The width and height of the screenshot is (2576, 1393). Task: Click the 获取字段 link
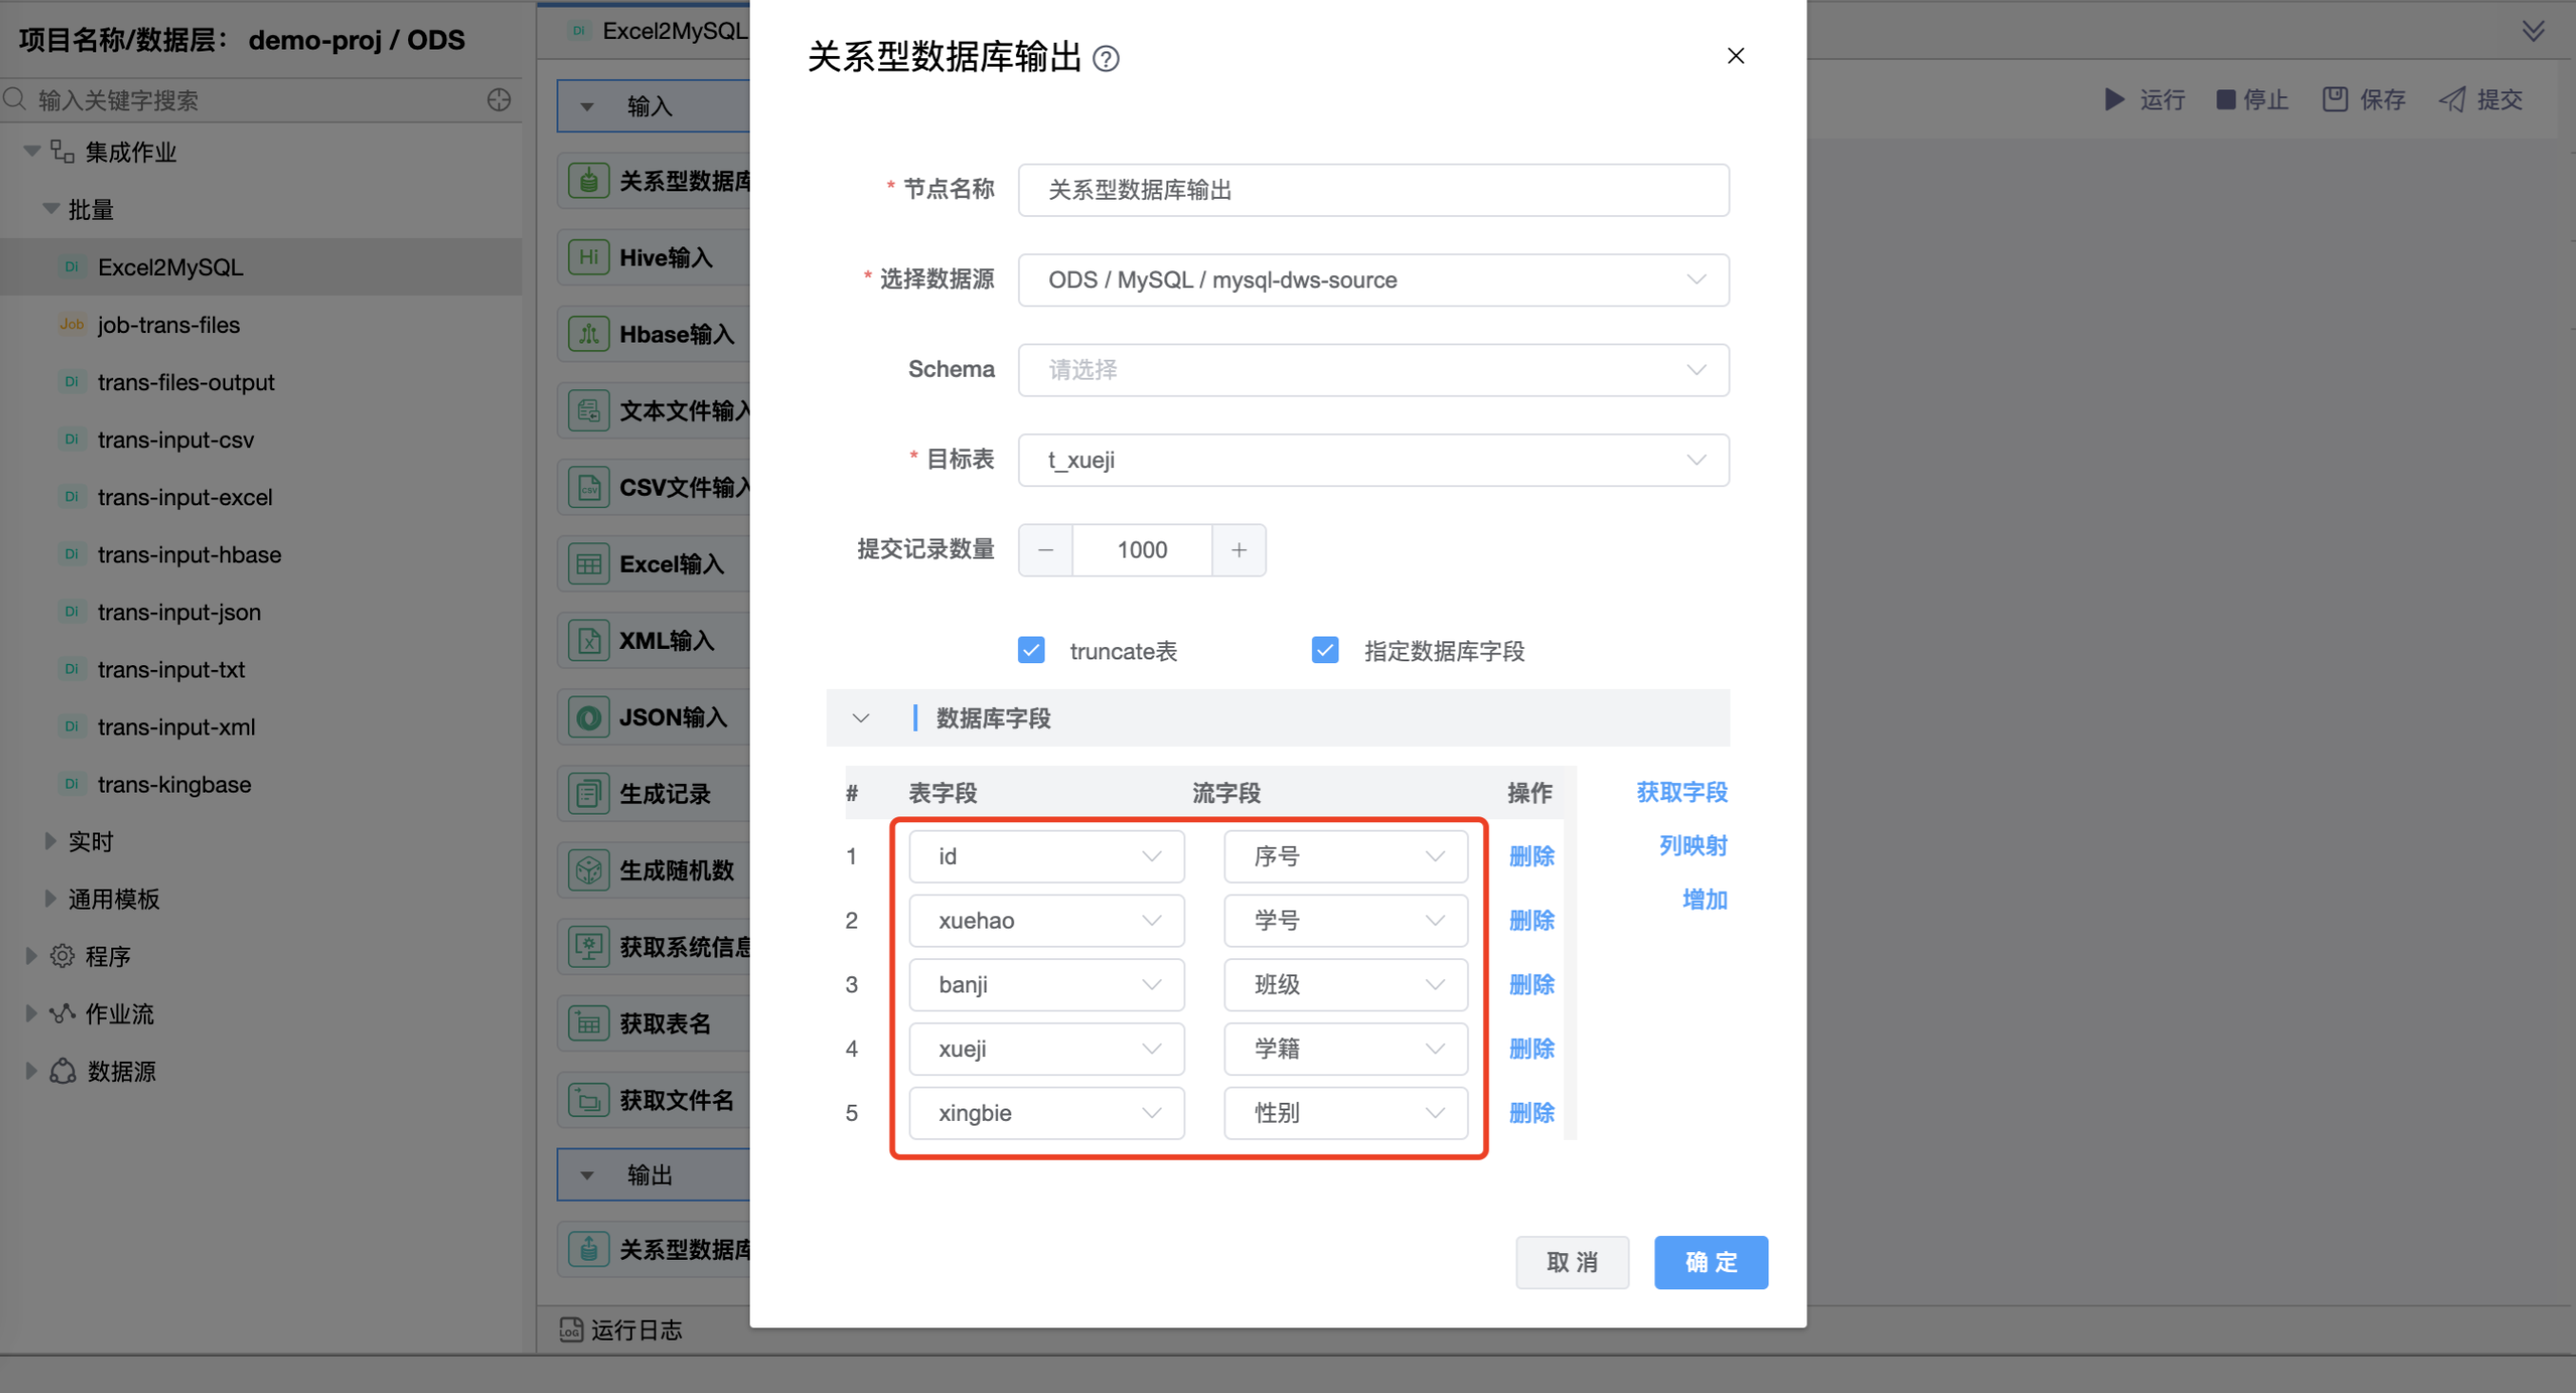tap(1681, 792)
